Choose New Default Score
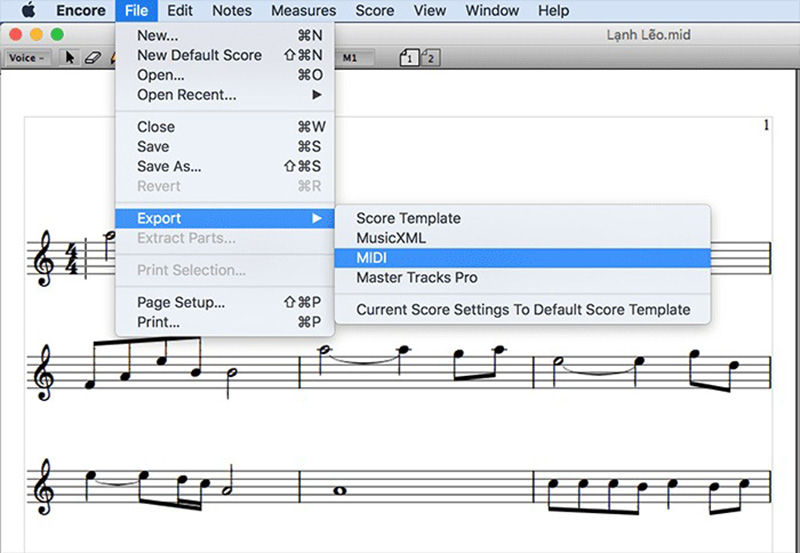 click(225, 55)
